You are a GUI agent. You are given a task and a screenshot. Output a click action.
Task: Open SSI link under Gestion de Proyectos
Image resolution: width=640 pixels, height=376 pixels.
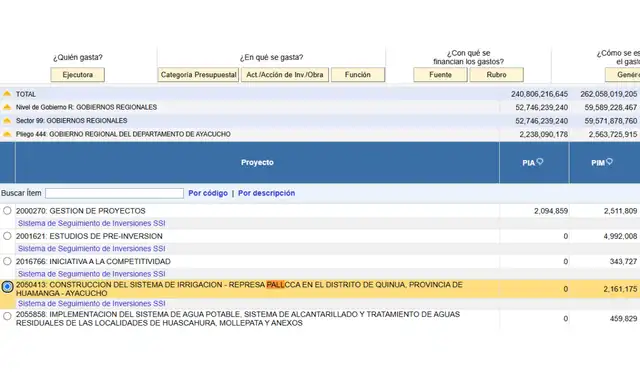tap(91, 223)
